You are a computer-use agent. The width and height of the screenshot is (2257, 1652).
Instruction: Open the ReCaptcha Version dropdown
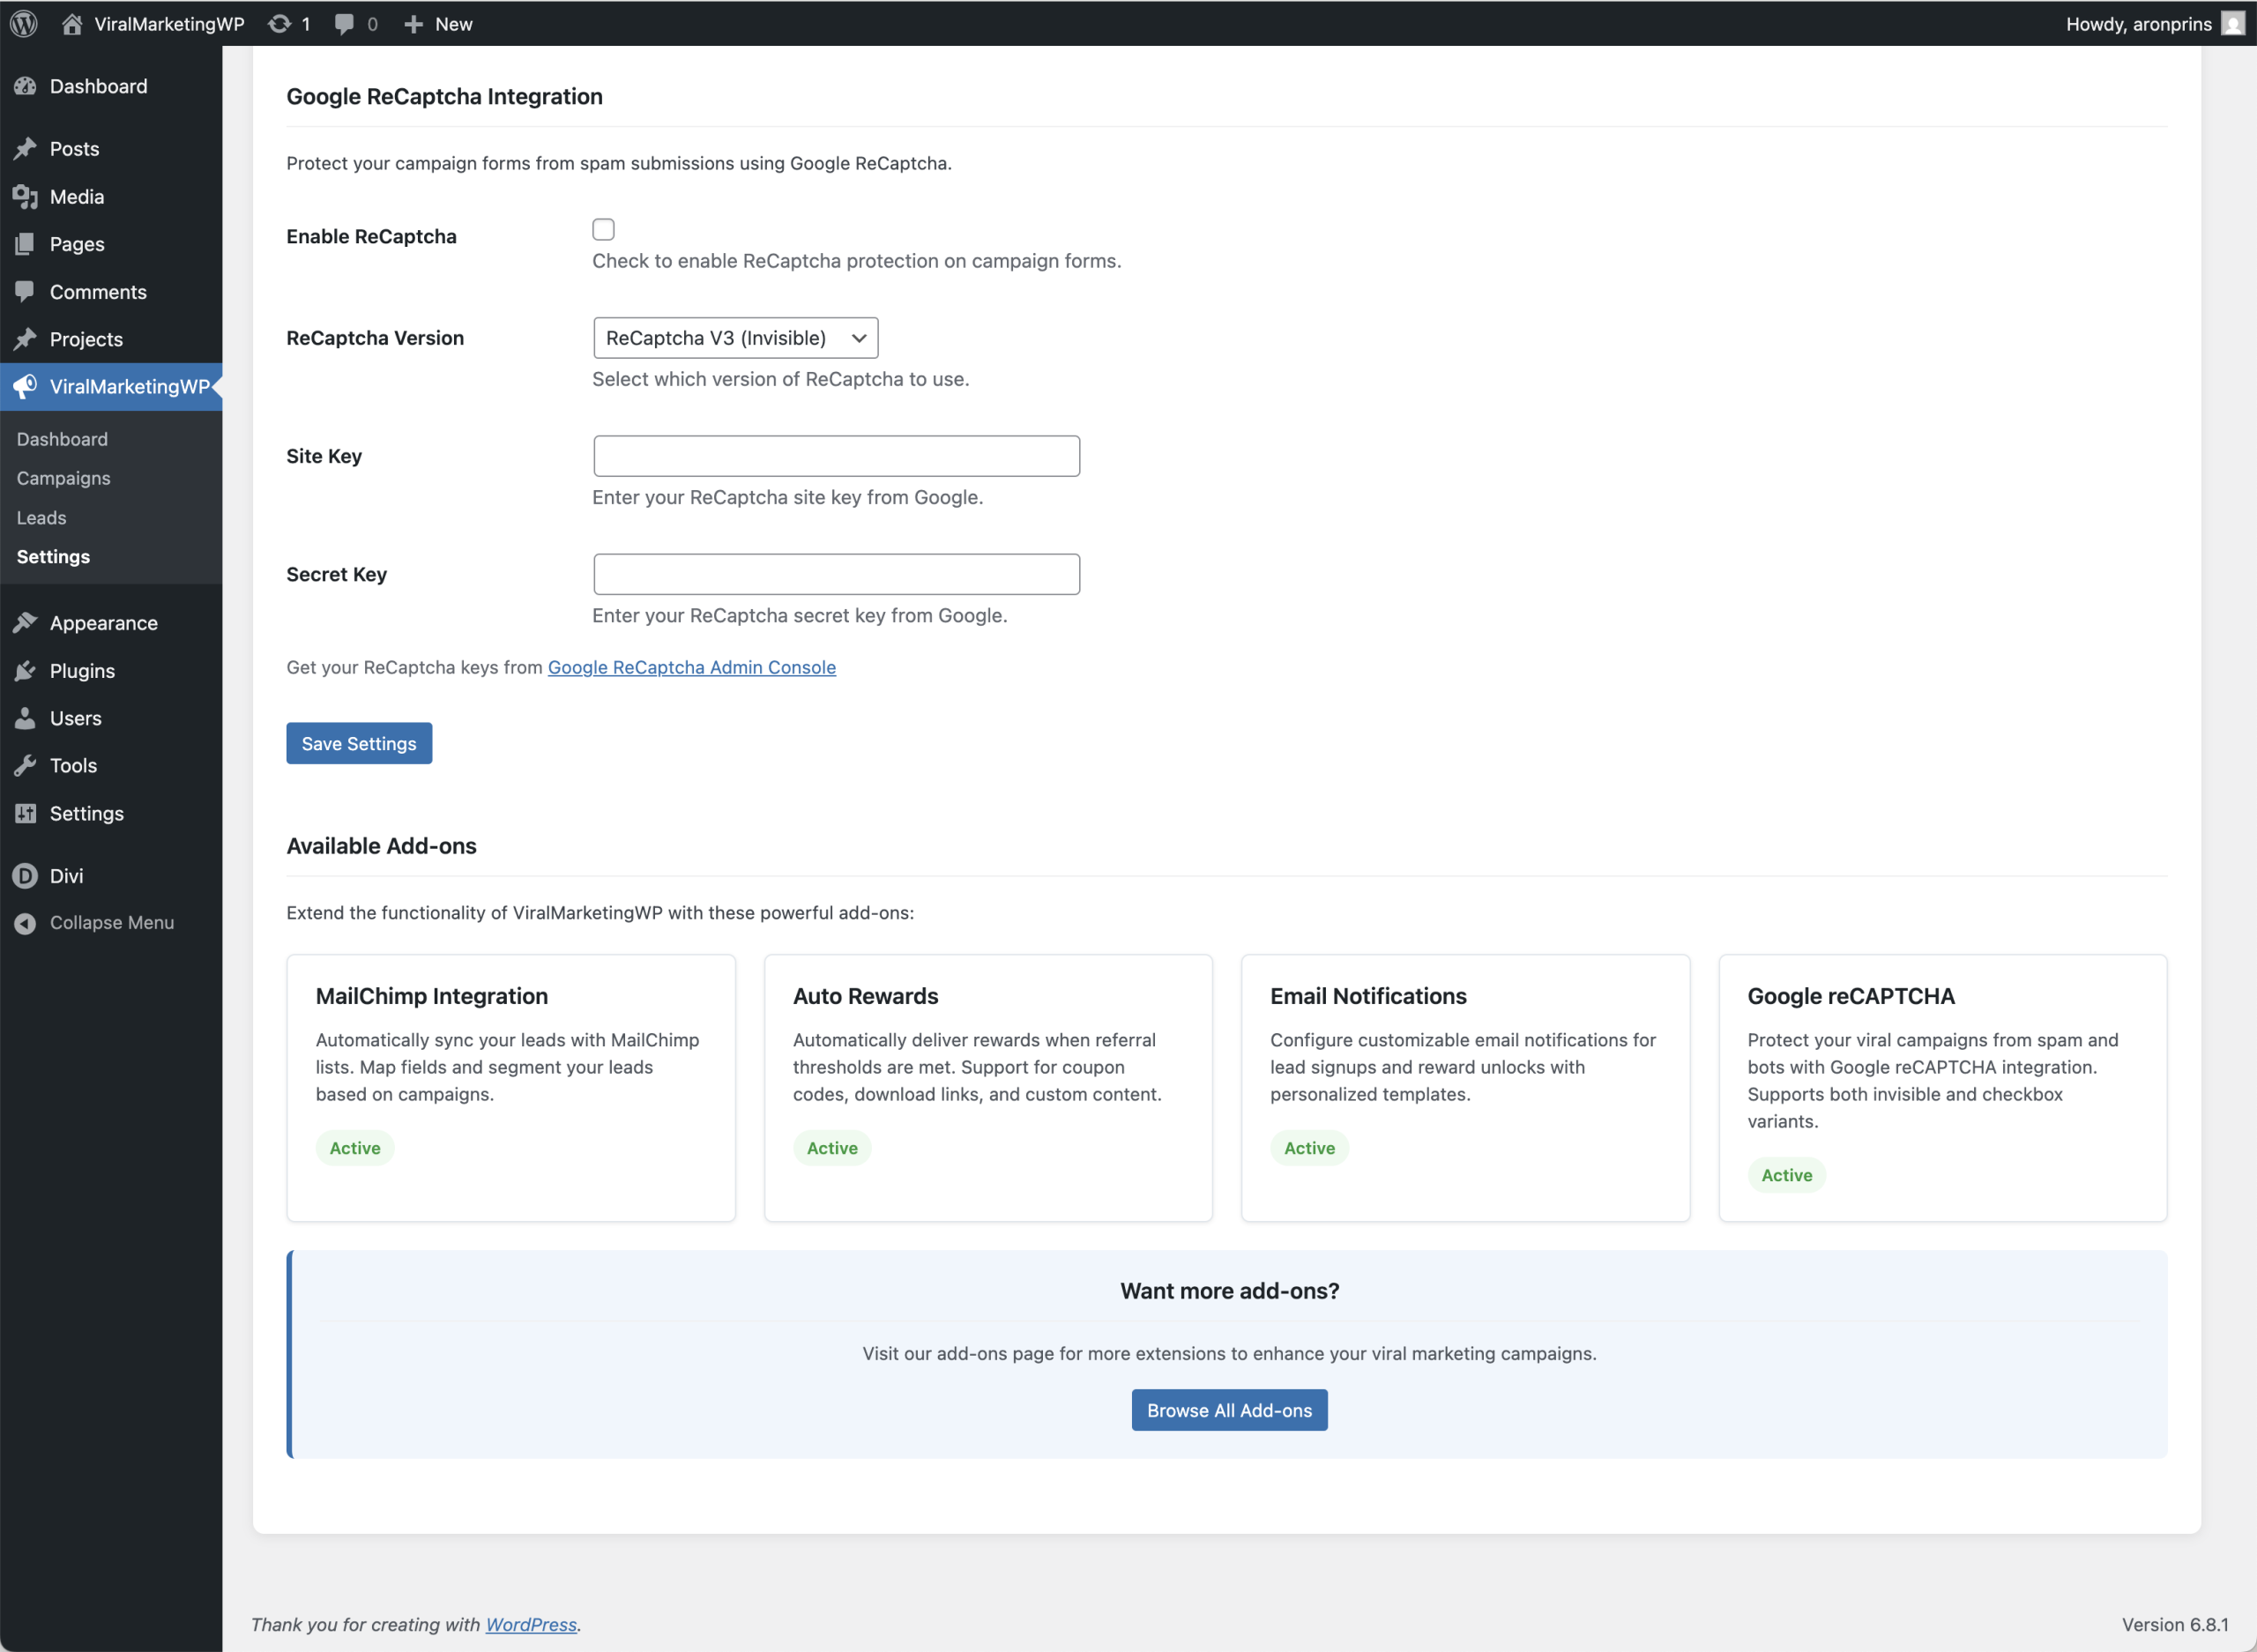pos(736,338)
